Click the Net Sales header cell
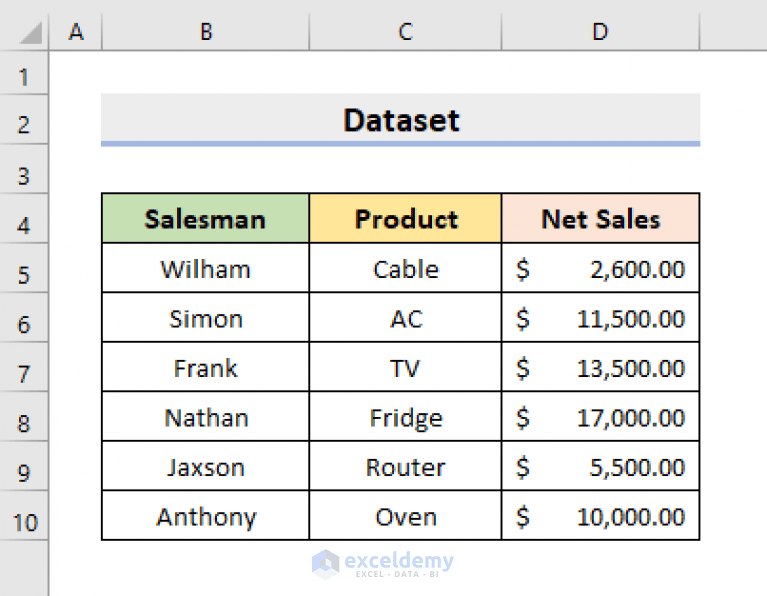 click(600, 218)
